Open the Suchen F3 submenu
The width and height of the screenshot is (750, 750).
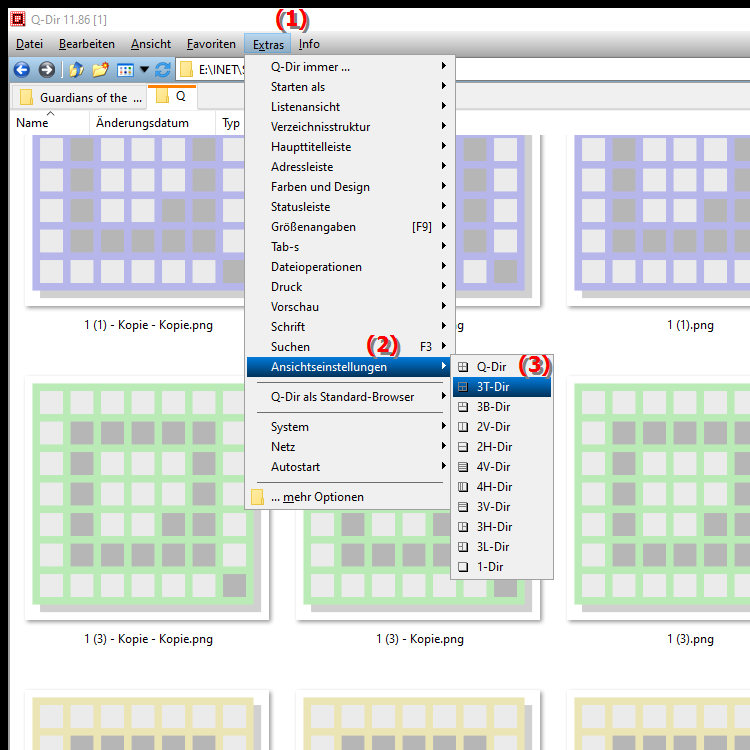point(349,347)
